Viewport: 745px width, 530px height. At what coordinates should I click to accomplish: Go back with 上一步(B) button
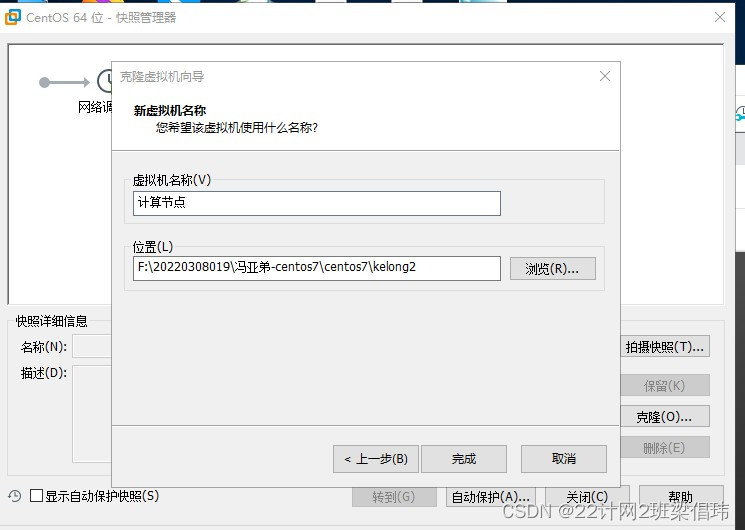375,459
